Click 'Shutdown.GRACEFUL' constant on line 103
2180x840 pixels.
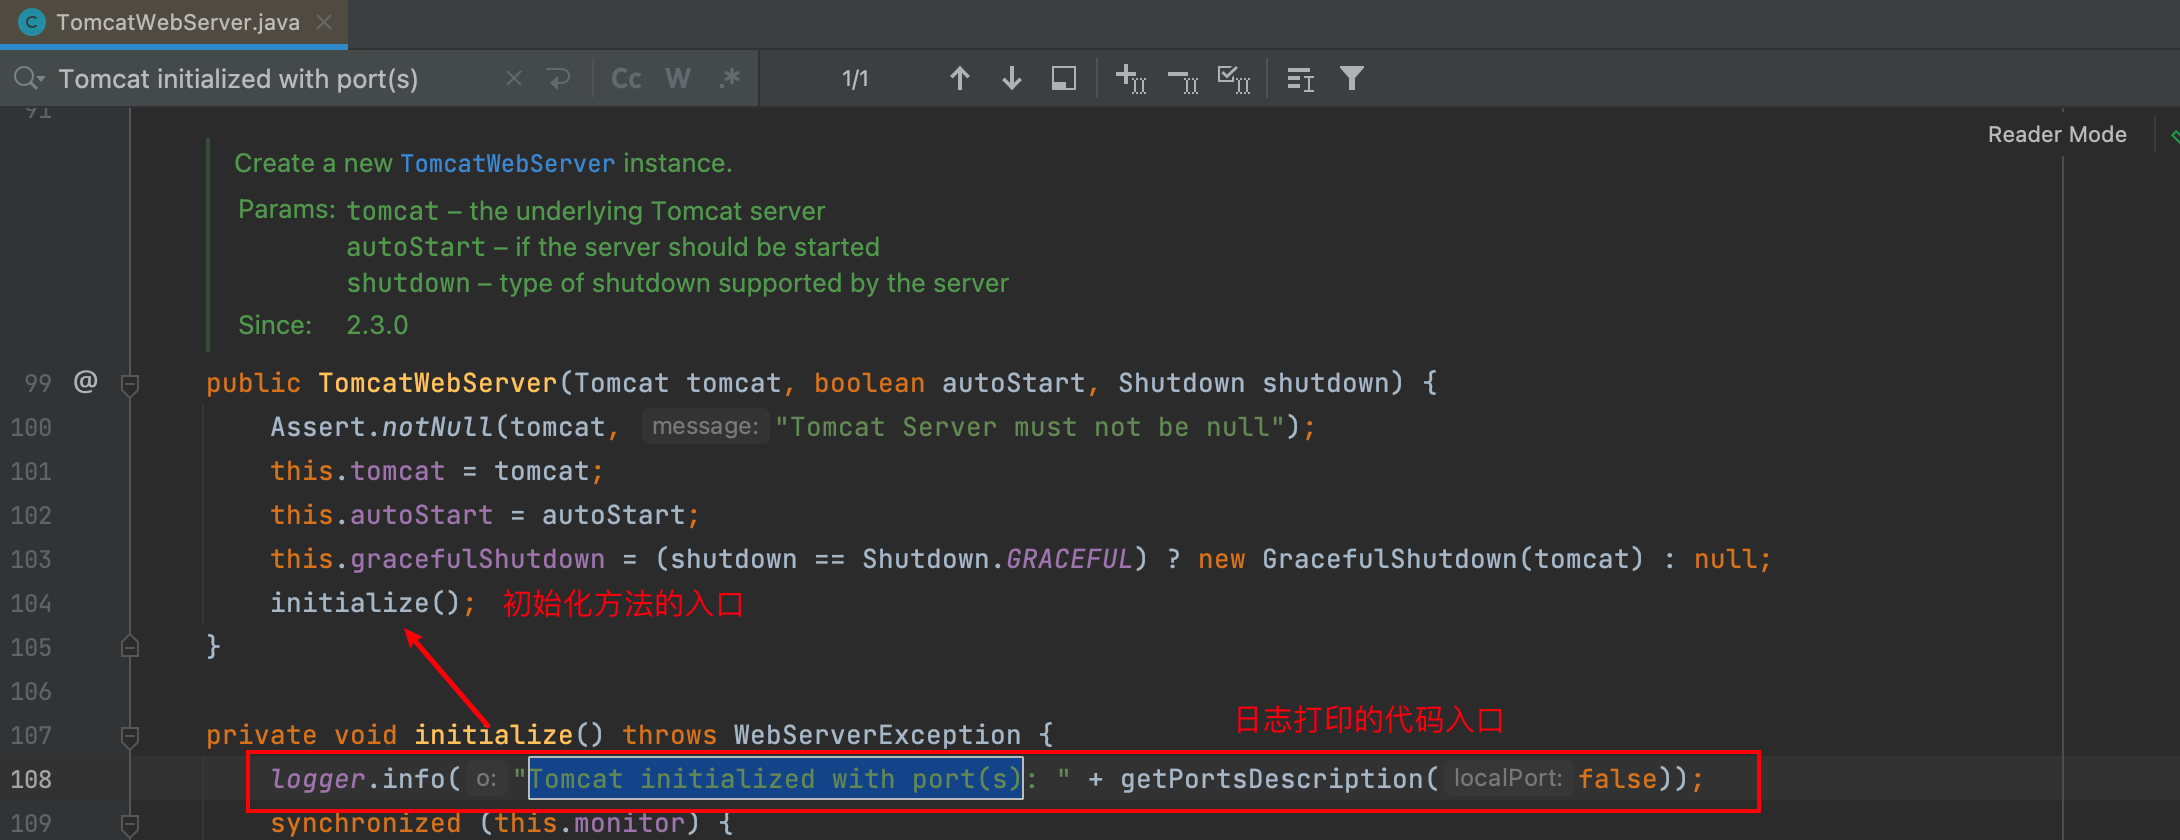997,559
